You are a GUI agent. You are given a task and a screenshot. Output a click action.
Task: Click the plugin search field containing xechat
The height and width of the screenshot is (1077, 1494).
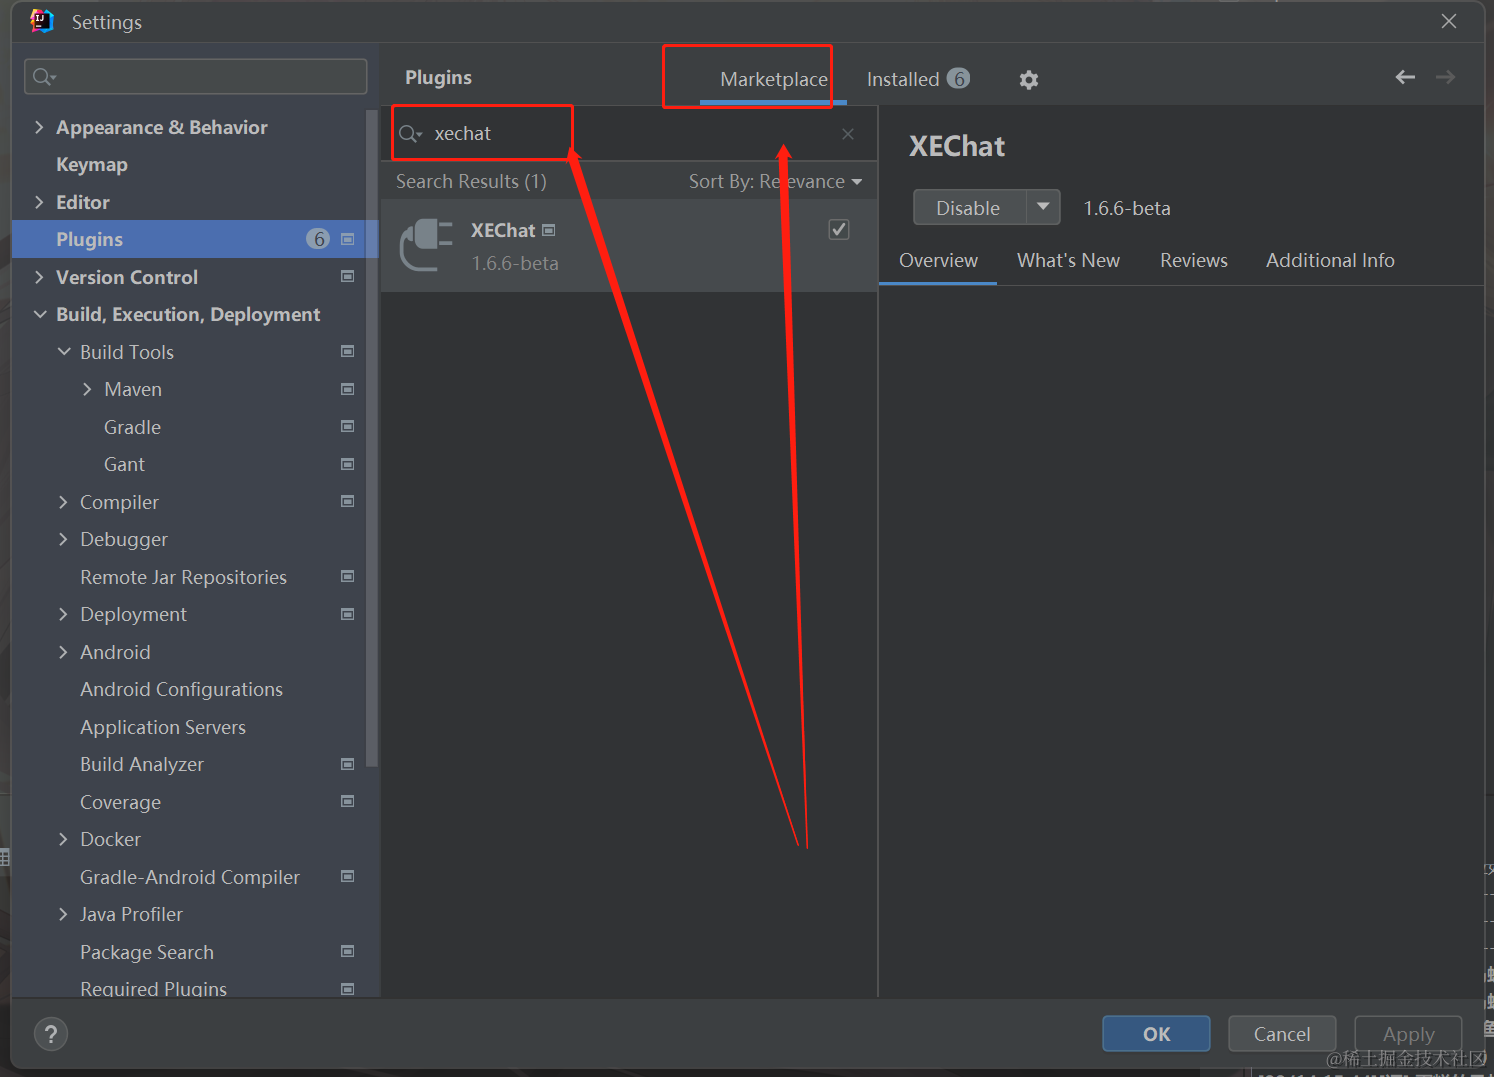[x=629, y=134]
